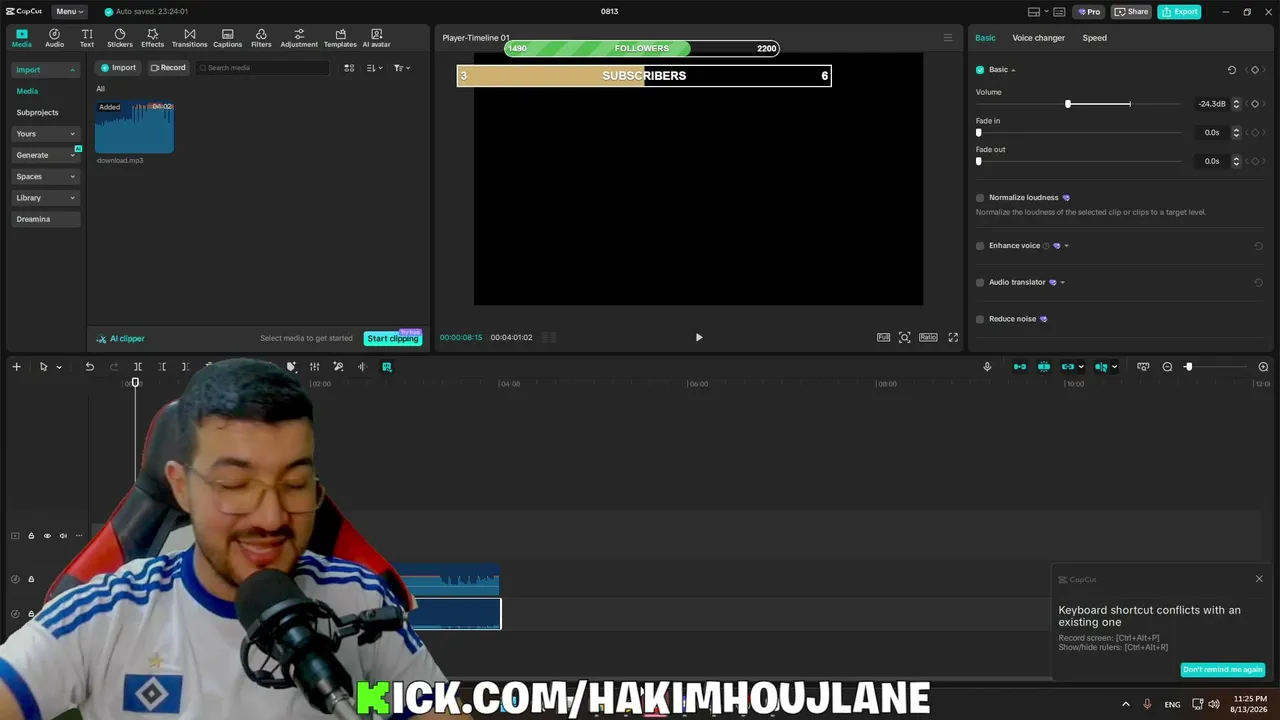Click the Import button in media panel
1280x720 pixels.
[118, 68]
